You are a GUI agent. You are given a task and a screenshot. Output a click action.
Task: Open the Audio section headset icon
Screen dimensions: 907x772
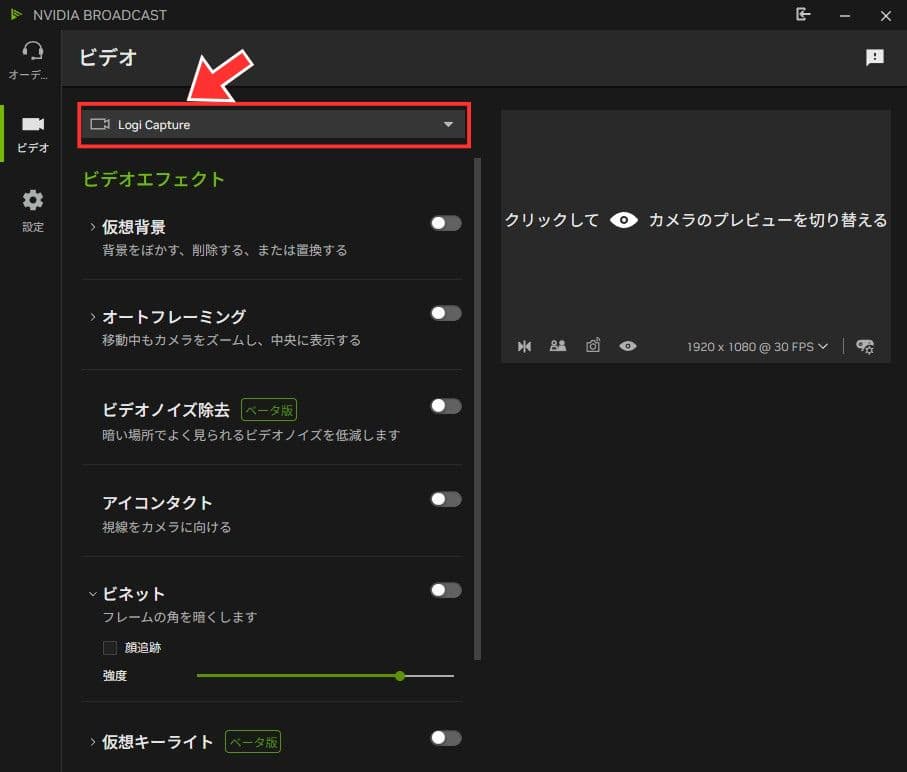click(x=32, y=52)
